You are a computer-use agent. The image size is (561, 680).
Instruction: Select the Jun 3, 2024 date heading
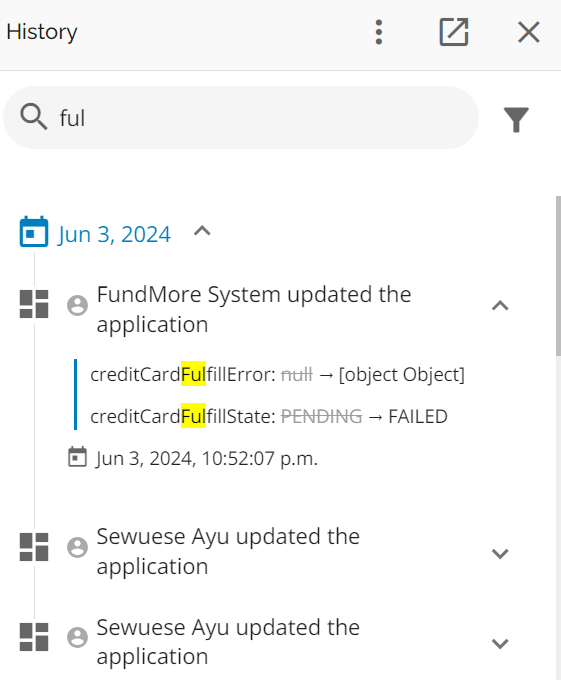click(x=114, y=234)
